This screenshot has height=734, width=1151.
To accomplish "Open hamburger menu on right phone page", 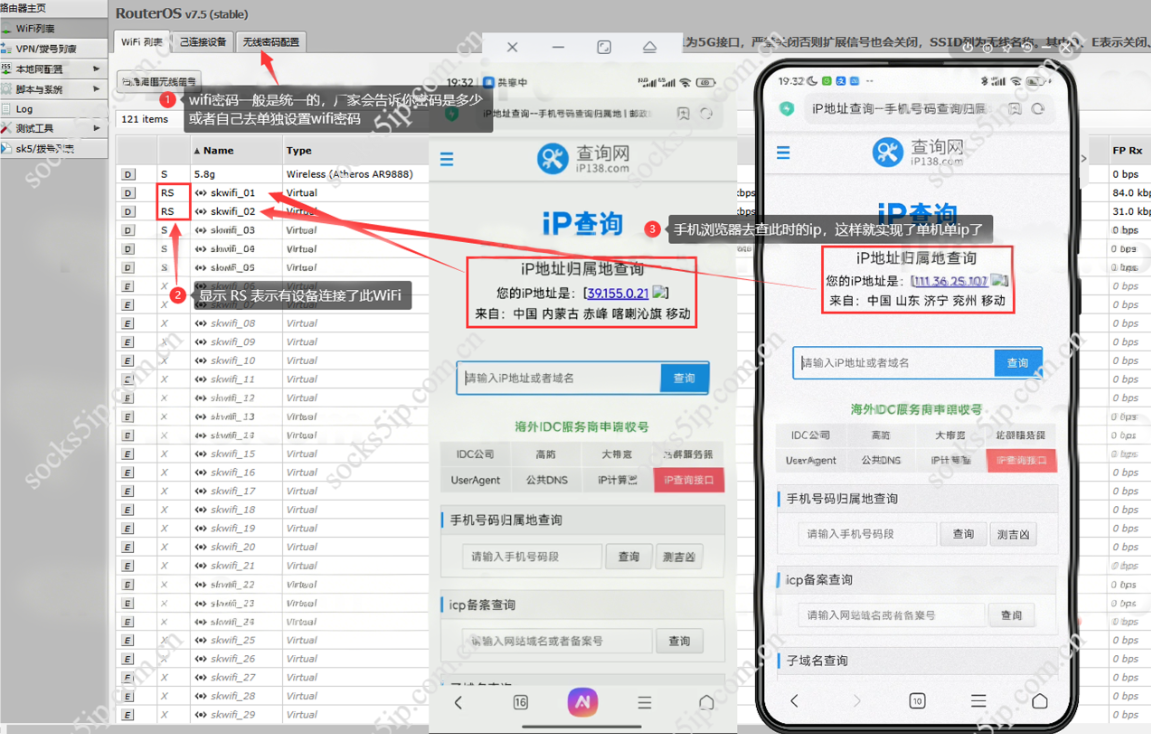I will coord(783,153).
